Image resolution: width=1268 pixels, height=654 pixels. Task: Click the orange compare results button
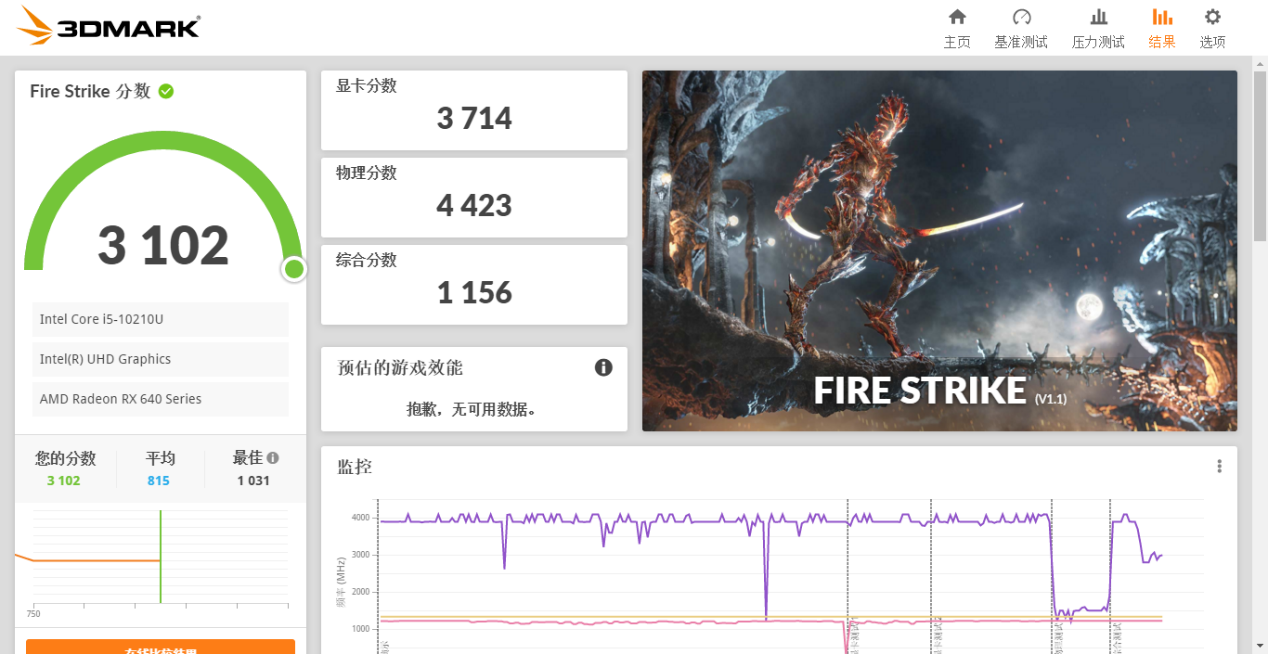tap(160, 647)
